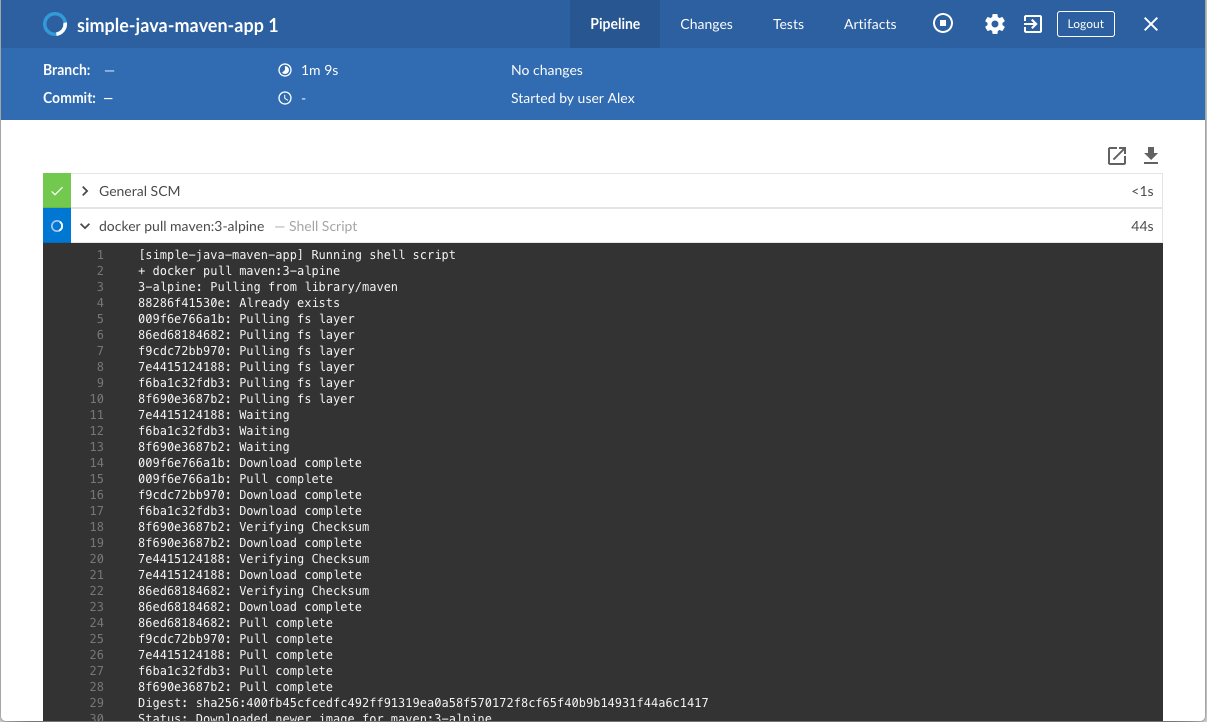Click the pipeline run status spinner
1207x722 pixels.
pos(55,25)
